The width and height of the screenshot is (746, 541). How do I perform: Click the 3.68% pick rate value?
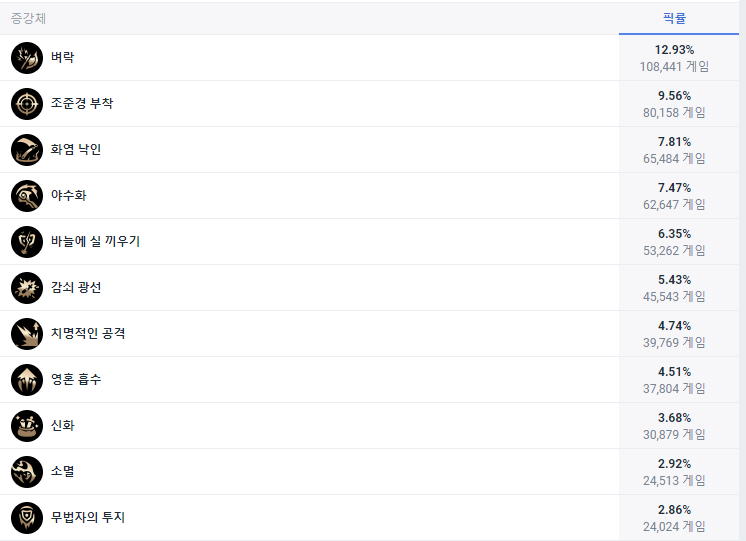(x=674, y=418)
